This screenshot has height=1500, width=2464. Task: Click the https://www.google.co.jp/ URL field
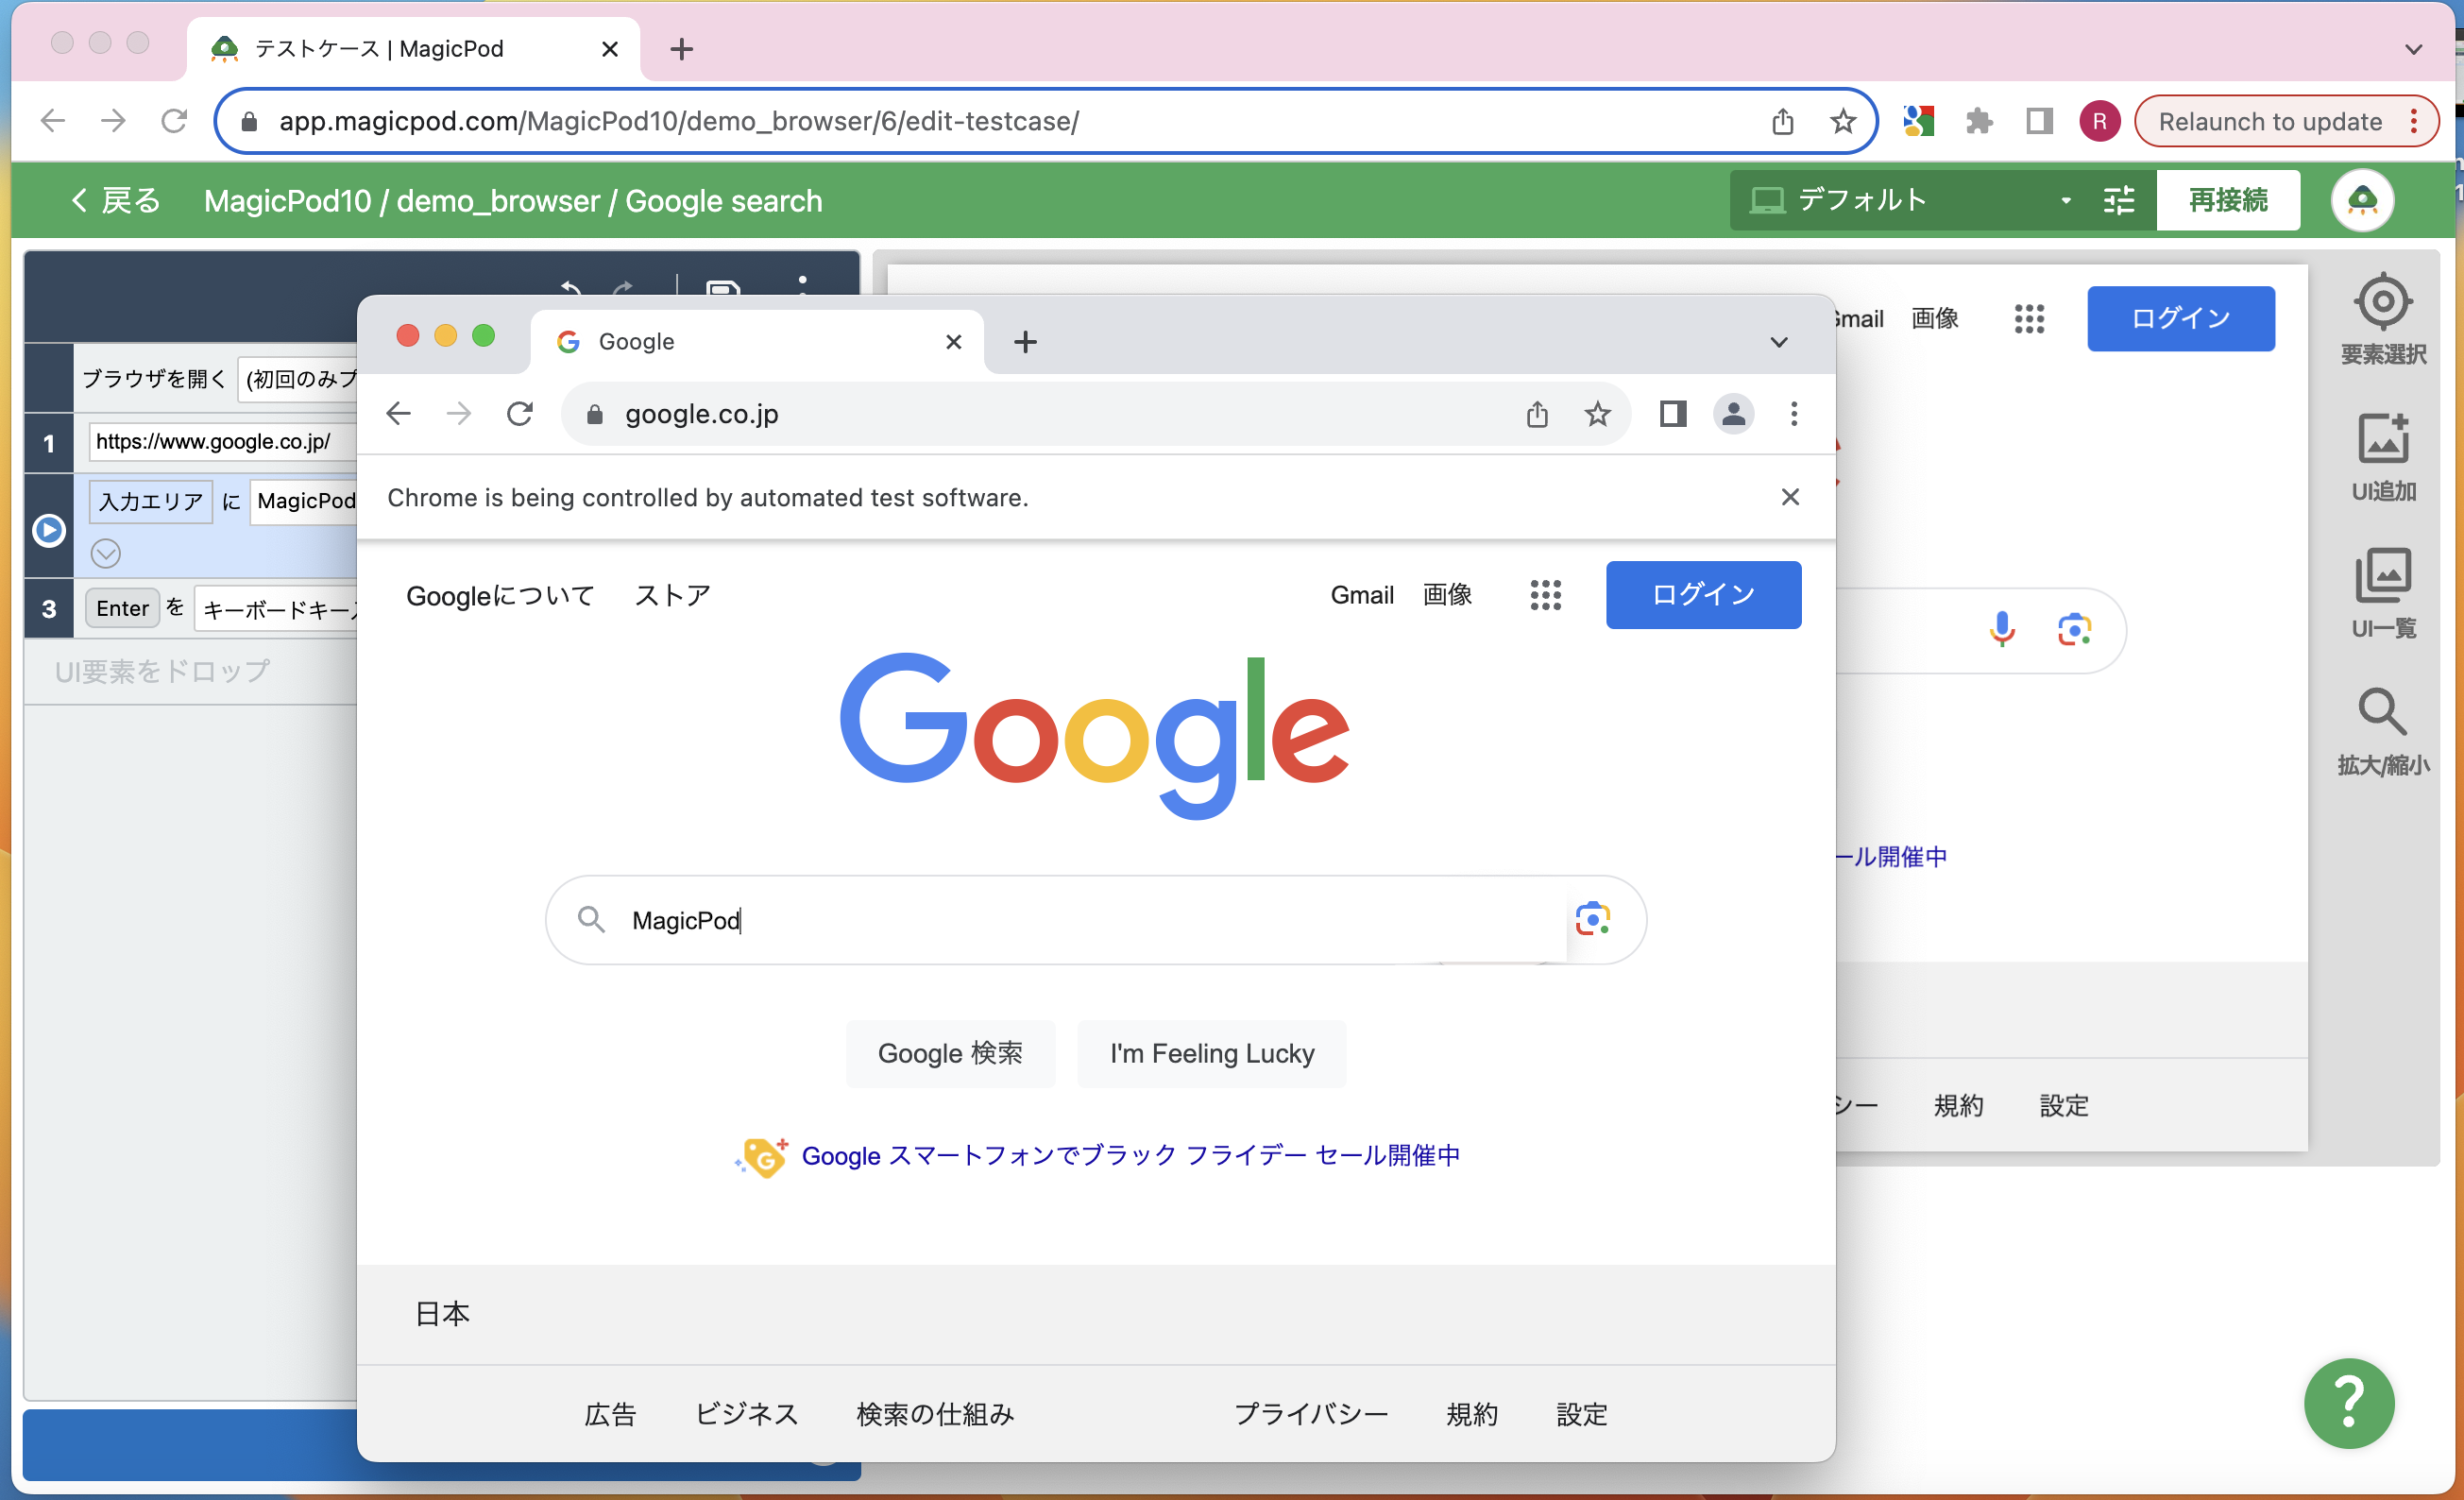coord(222,441)
